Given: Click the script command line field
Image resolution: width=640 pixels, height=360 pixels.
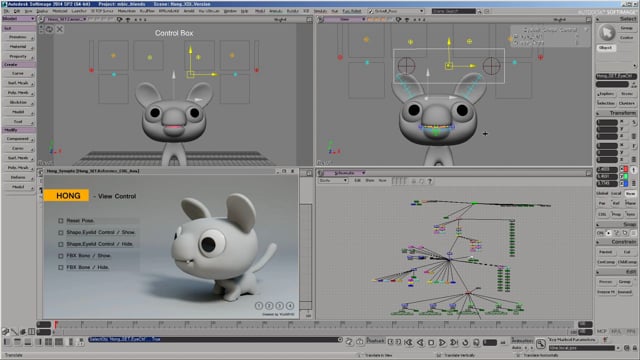Looking at the screenshot, I should (x=212, y=340).
